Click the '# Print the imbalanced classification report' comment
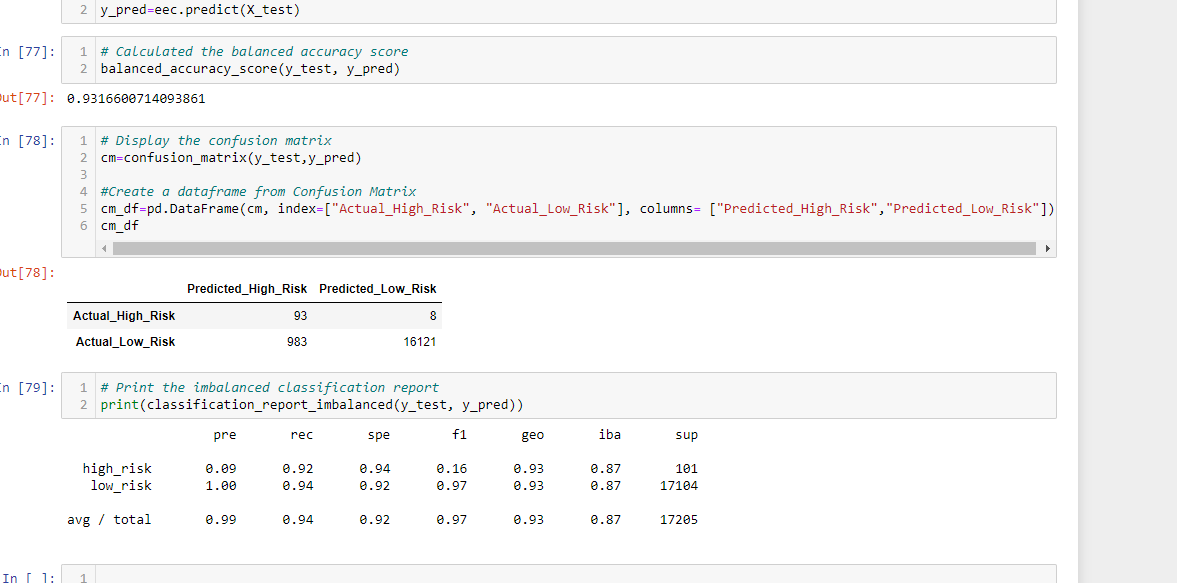Screen dimensions: 1177x583 269,388
